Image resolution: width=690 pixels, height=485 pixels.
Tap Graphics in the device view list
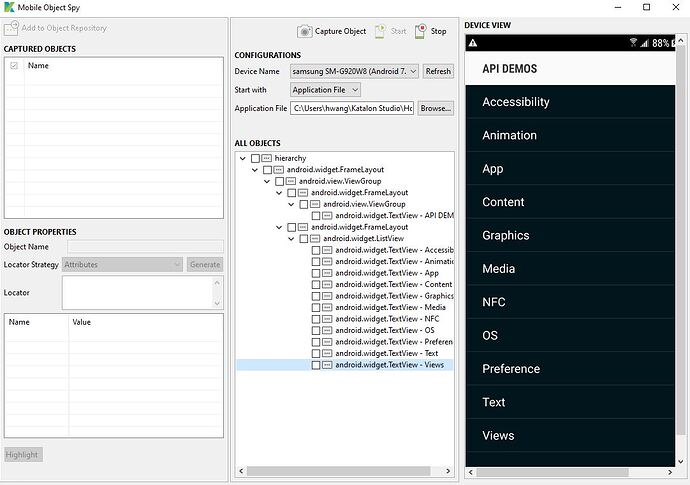505,235
